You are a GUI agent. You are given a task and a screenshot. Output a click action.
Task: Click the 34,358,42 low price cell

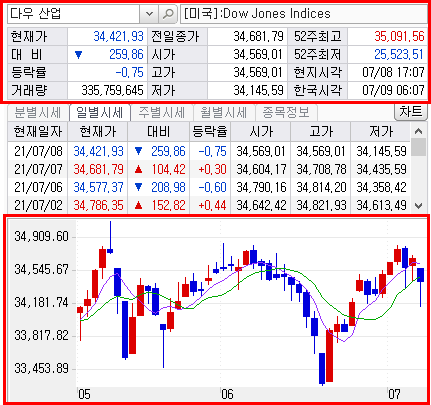[381, 187]
